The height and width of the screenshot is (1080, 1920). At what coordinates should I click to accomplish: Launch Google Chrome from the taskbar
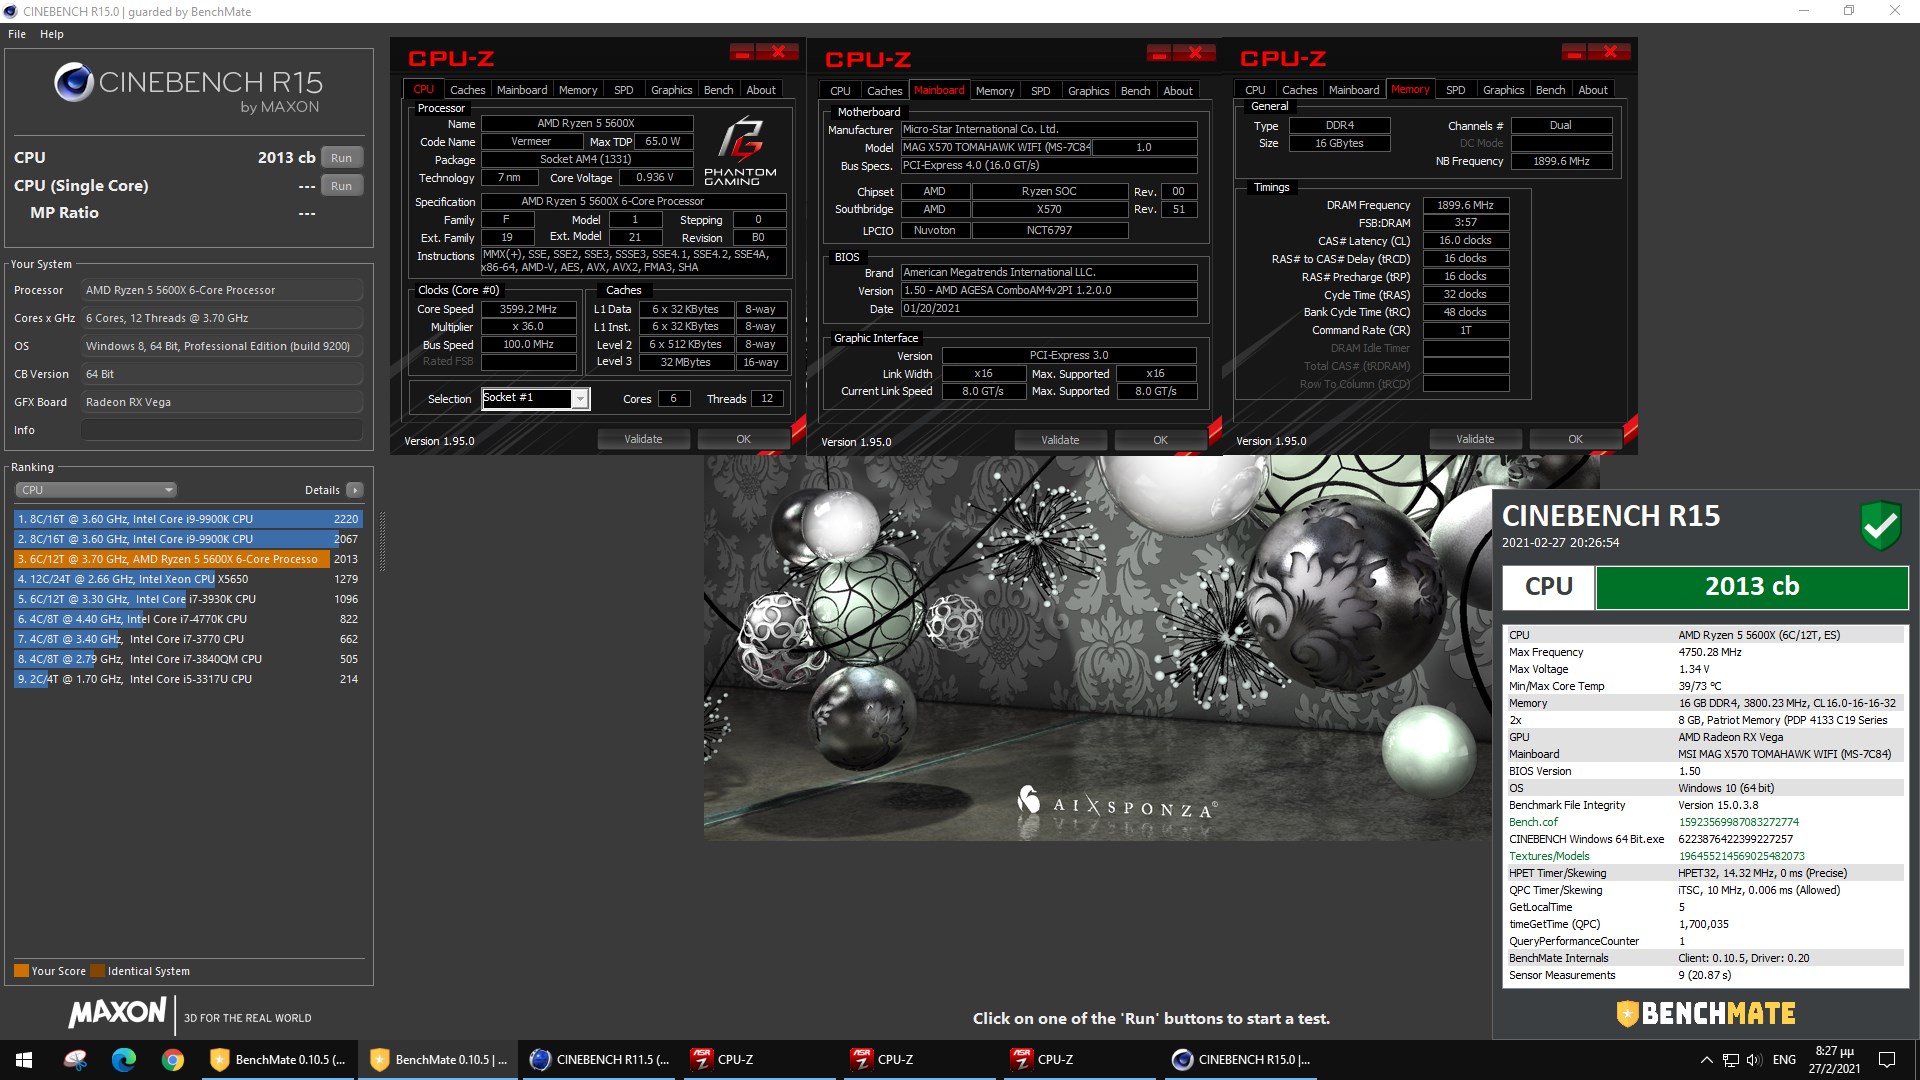tap(173, 1060)
